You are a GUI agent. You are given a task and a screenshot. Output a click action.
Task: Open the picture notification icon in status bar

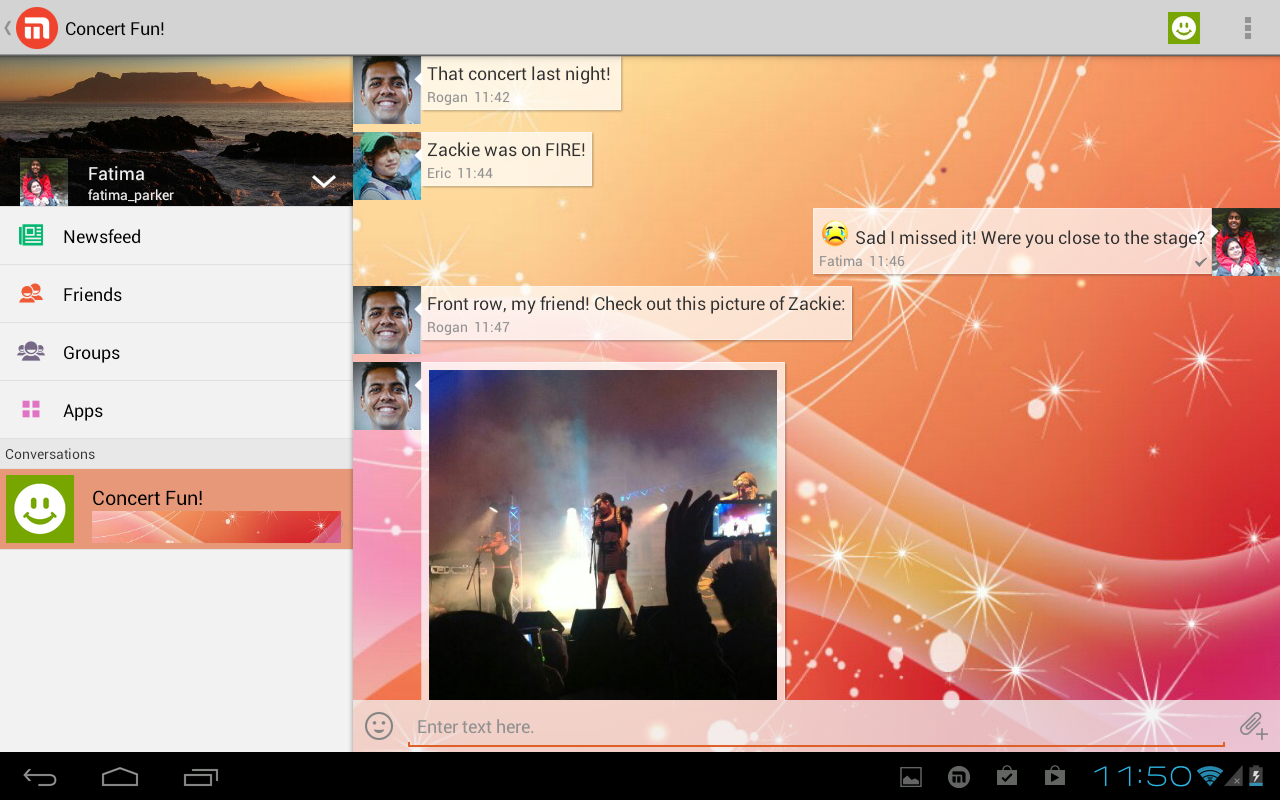click(911, 777)
